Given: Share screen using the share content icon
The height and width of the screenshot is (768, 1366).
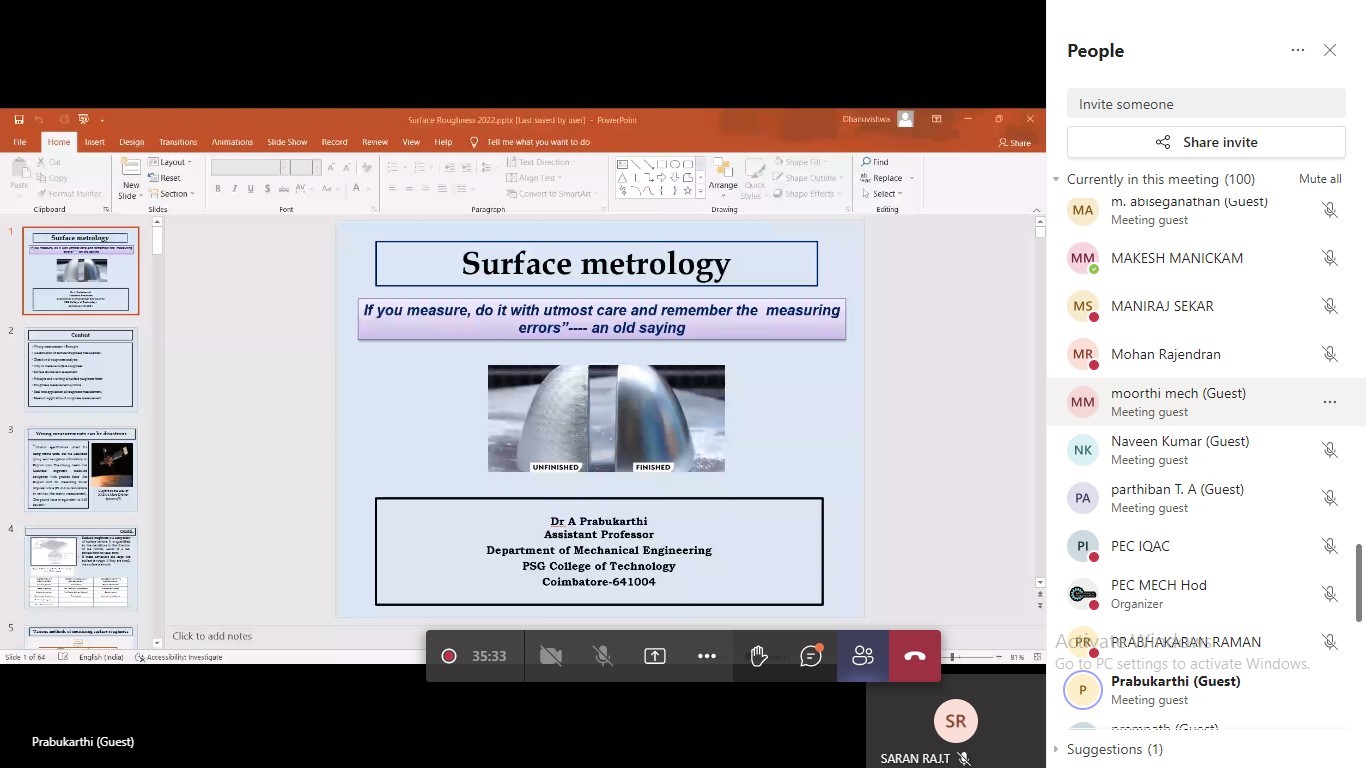Looking at the screenshot, I should coord(653,656).
